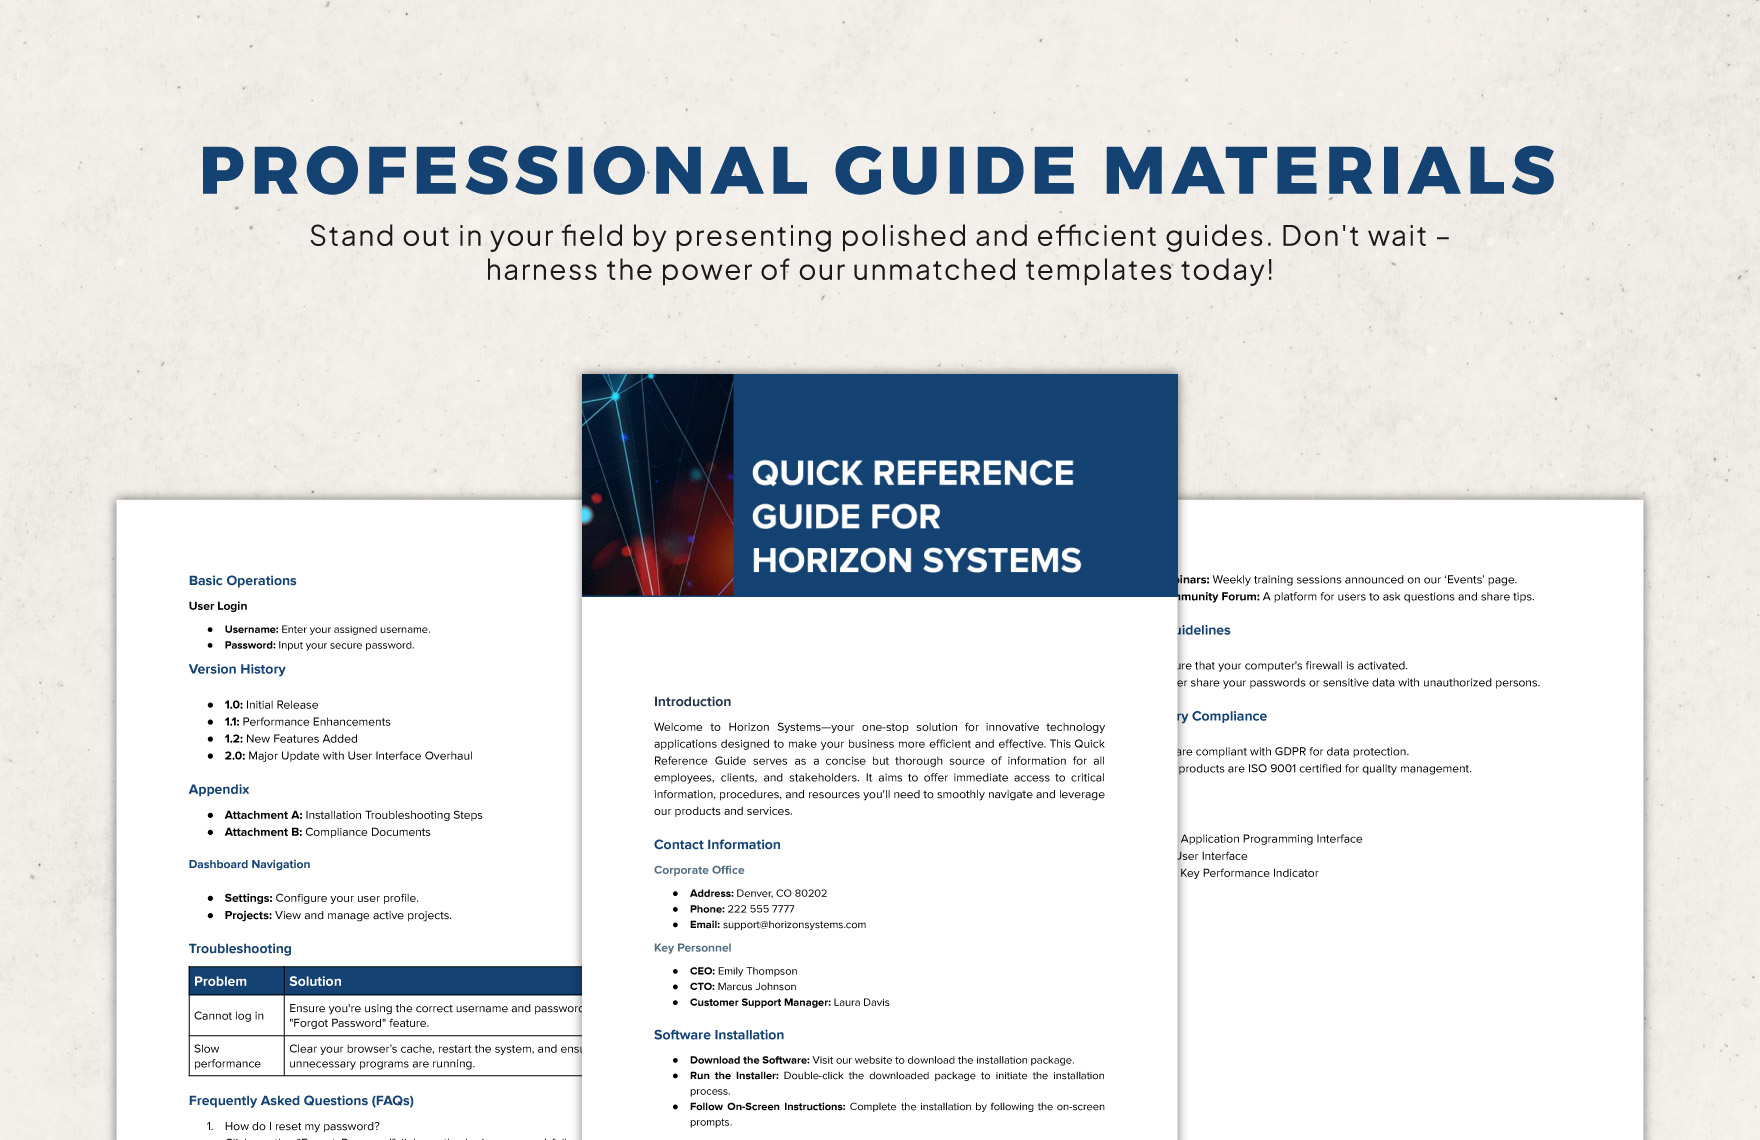Image resolution: width=1760 pixels, height=1140 pixels.
Task: Click 'Attachment B: Compliance Documents'
Action: [327, 832]
